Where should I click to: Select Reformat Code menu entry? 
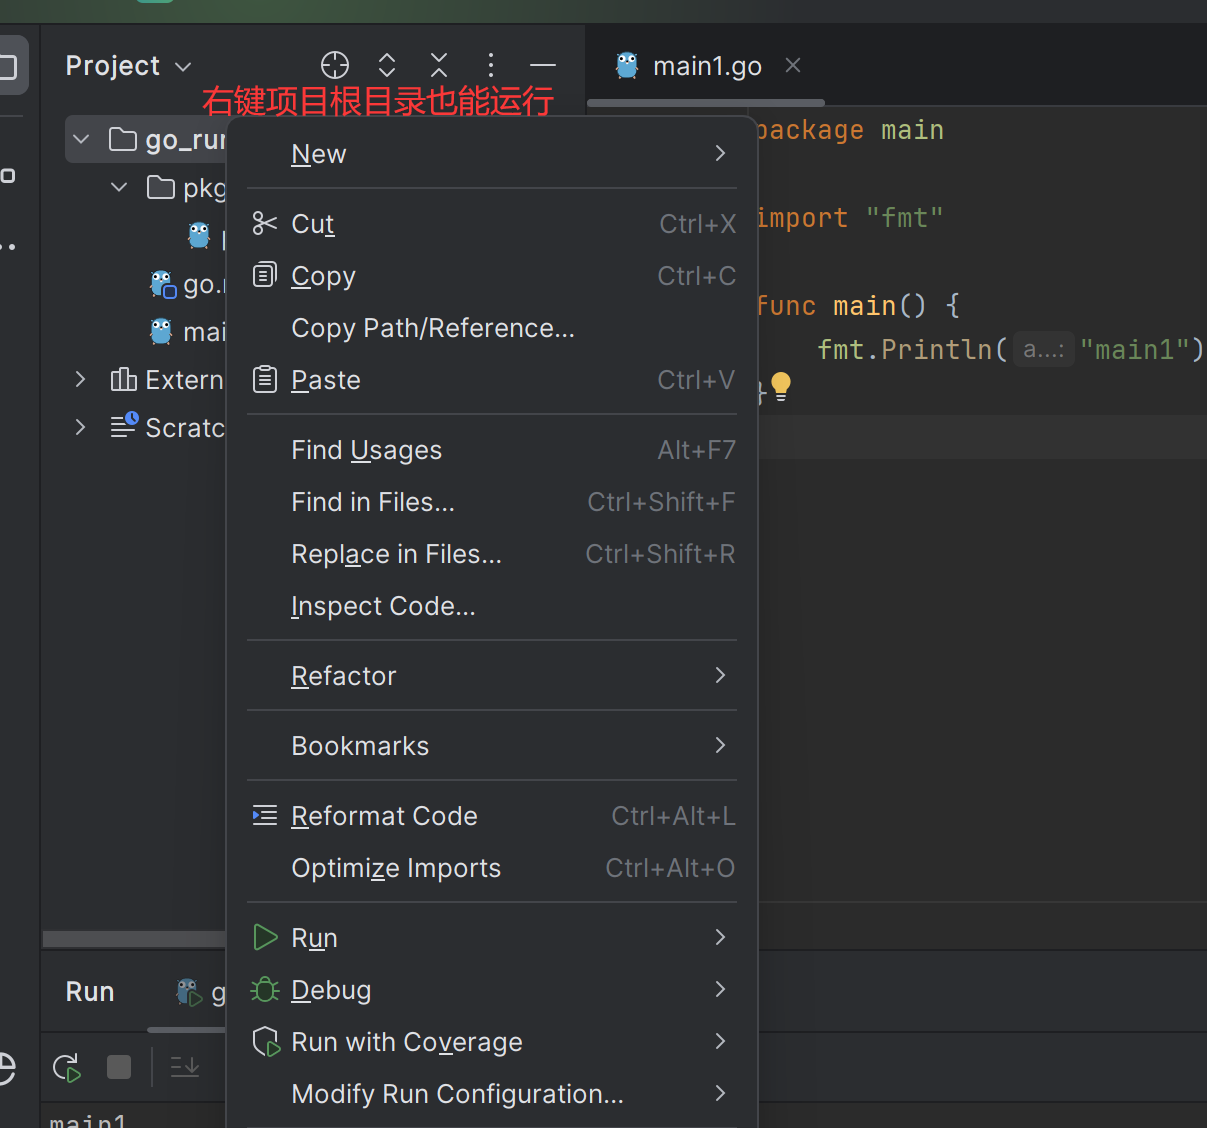click(384, 816)
